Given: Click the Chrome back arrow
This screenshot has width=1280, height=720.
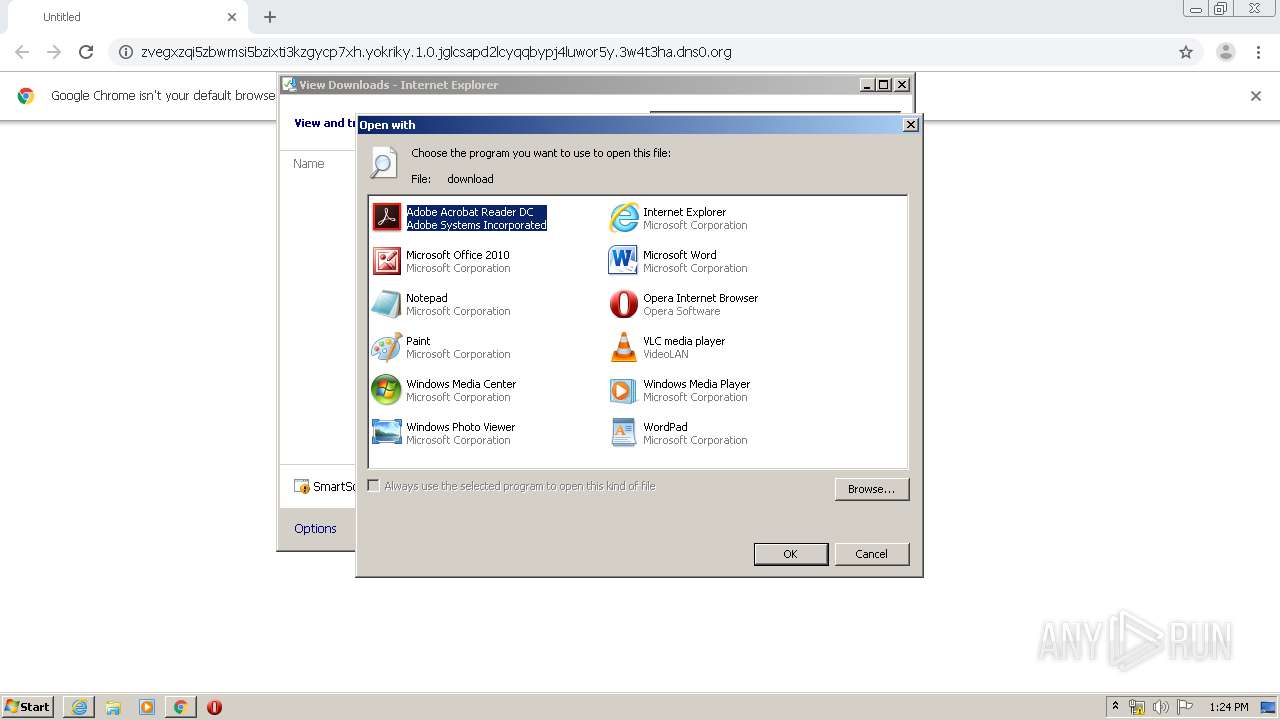Looking at the screenshot, I should (22, 52).
